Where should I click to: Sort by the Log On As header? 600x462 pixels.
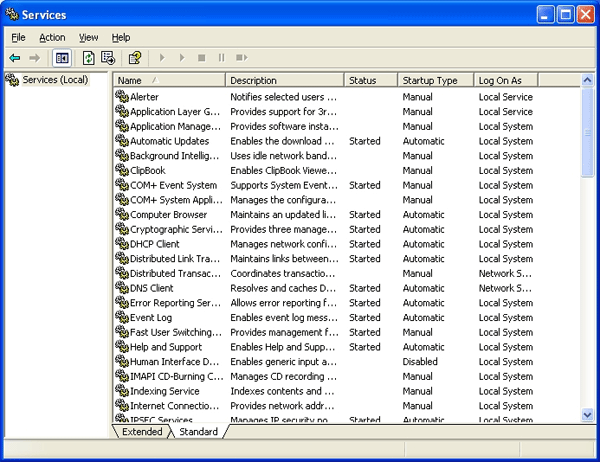pyautogui.click(x=505, y=80)
